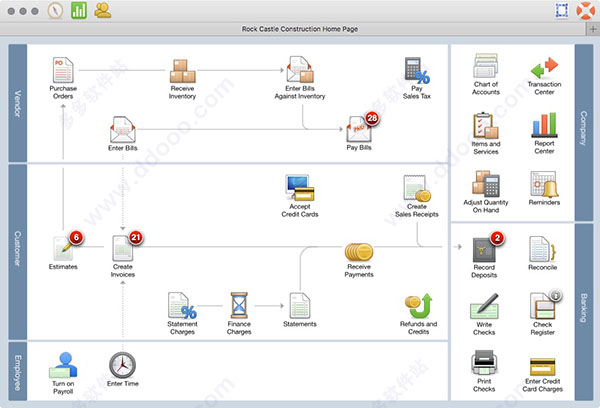Open Enter Time clock icon

122,365
